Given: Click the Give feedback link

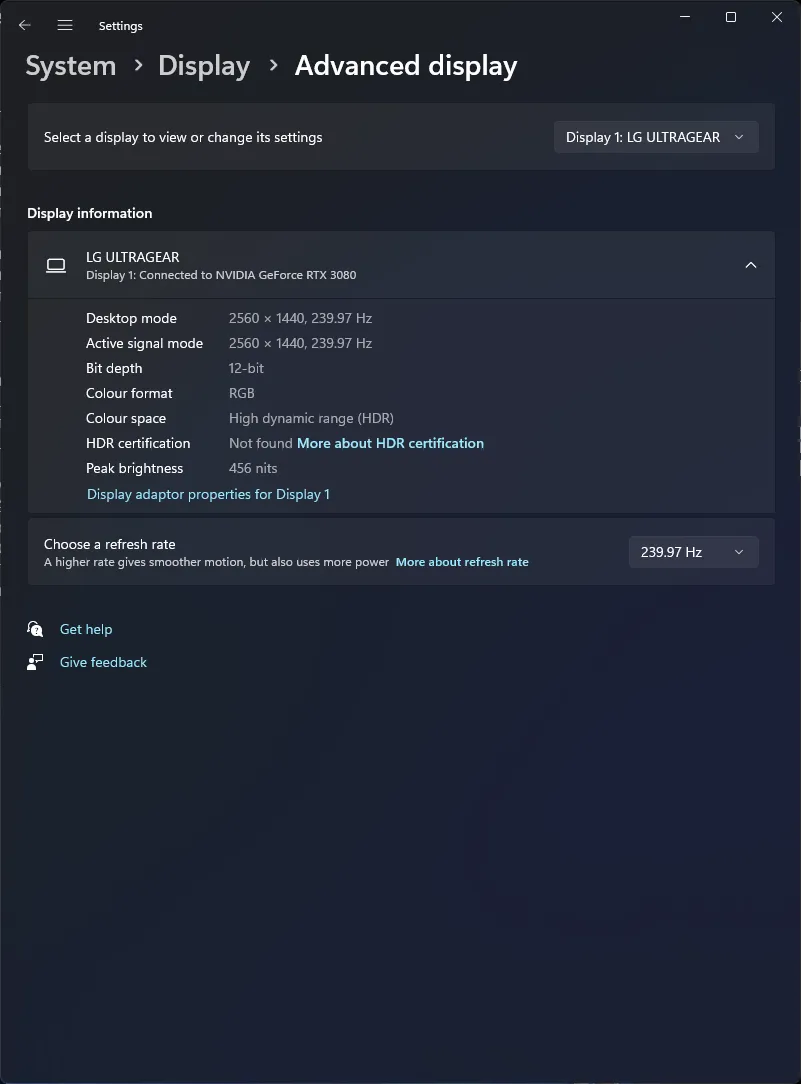Looking at the screenshot, I should pos(103,662).
